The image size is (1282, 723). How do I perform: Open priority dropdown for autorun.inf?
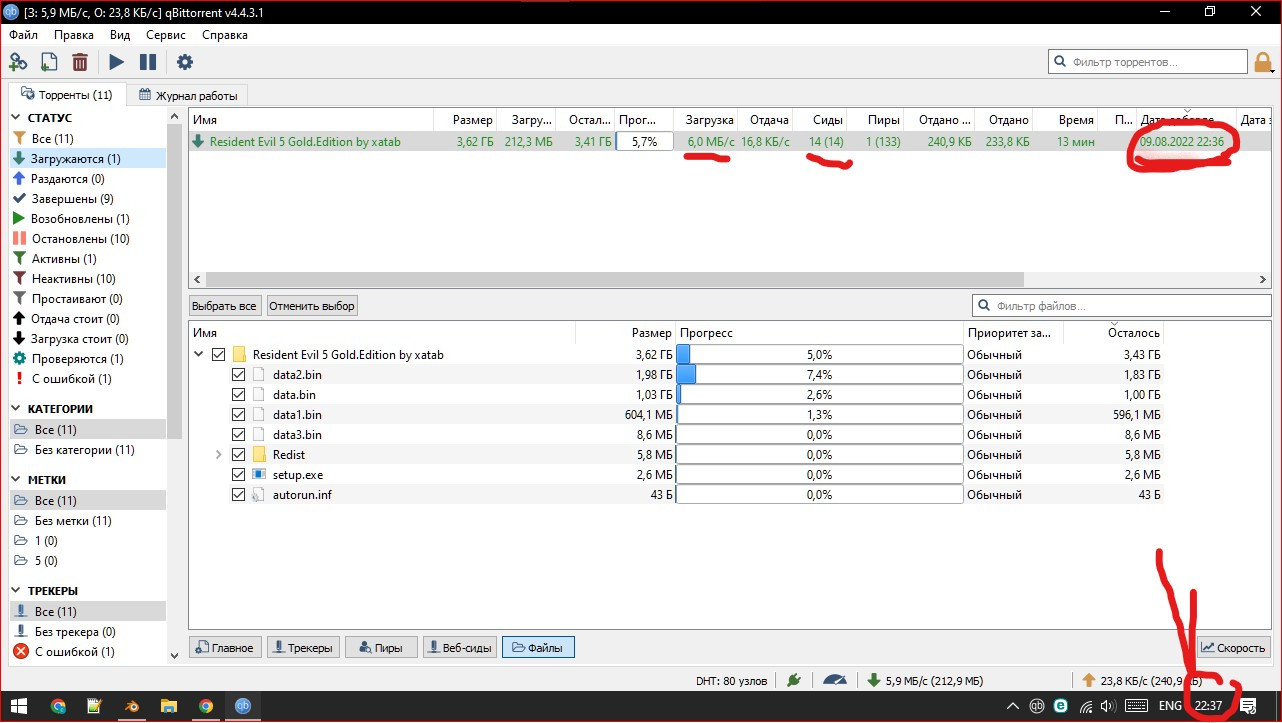point(1013,494)
